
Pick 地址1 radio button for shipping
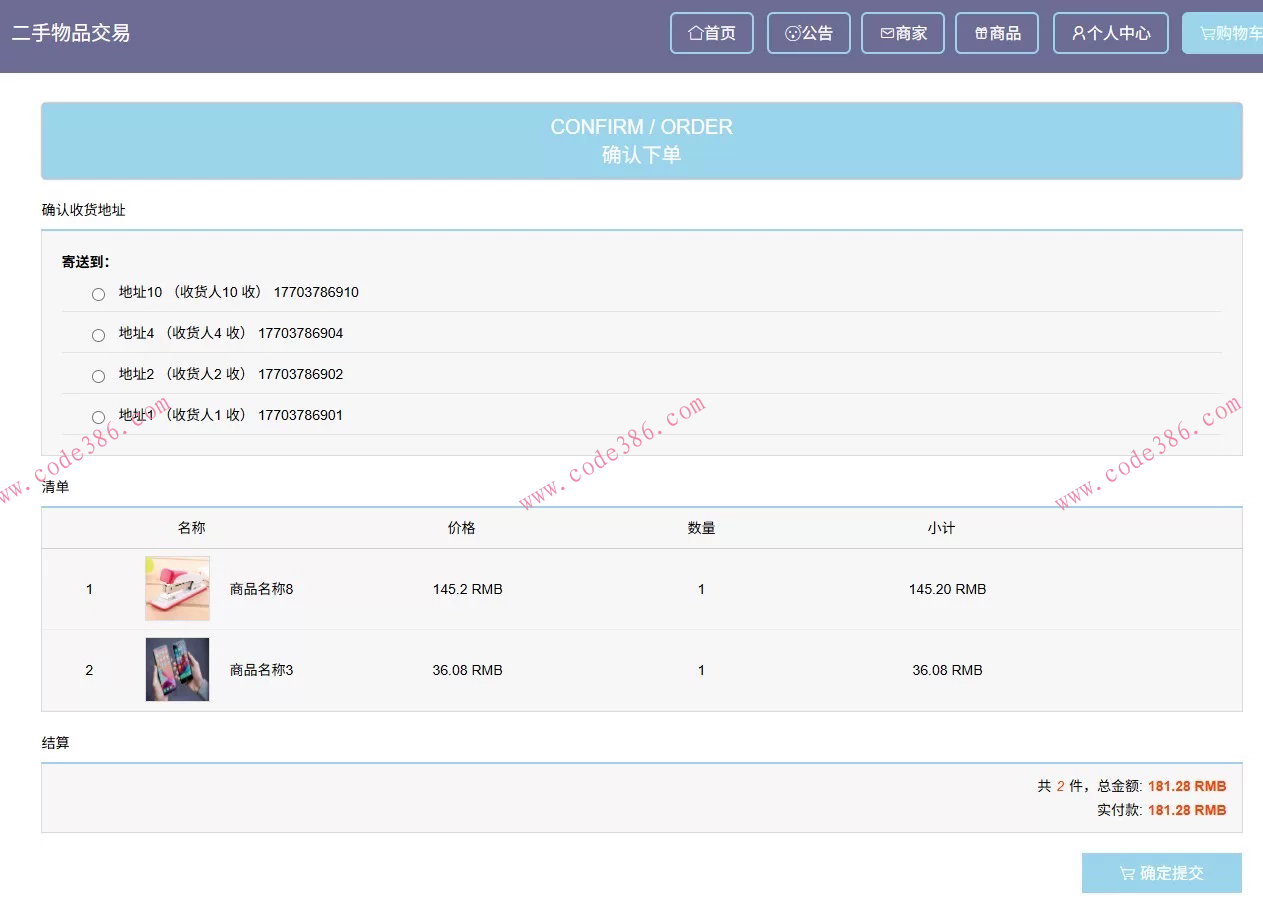pos(98,417)
